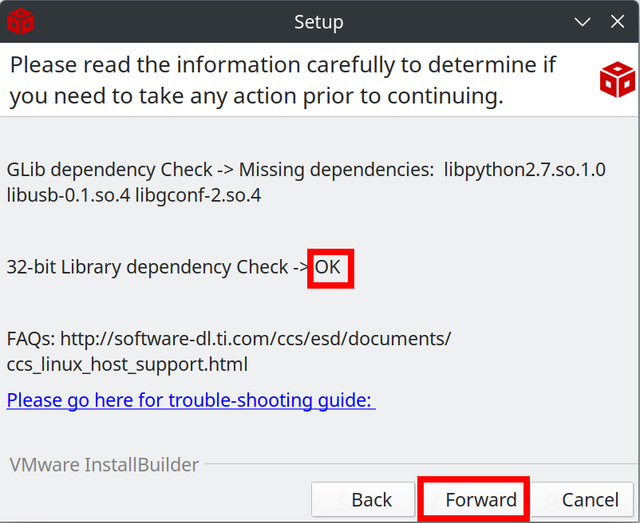Screen dimensions: 640x523
Task: Click the red cube icon in title bar
Action: pos(21,22)
